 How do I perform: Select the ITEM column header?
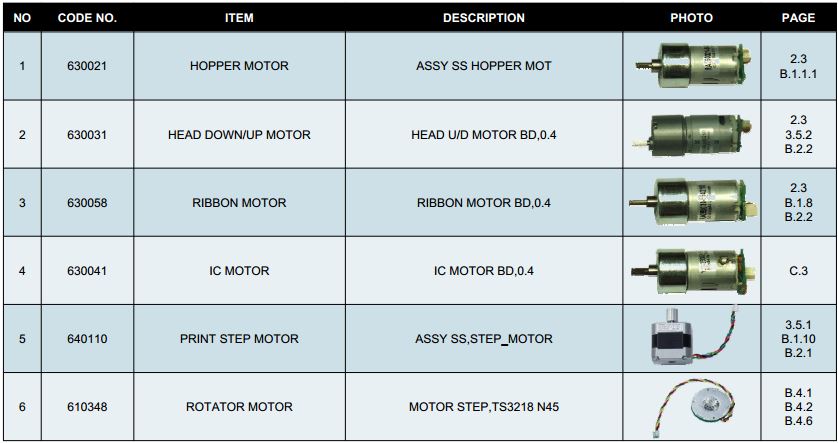click(239, 18)
